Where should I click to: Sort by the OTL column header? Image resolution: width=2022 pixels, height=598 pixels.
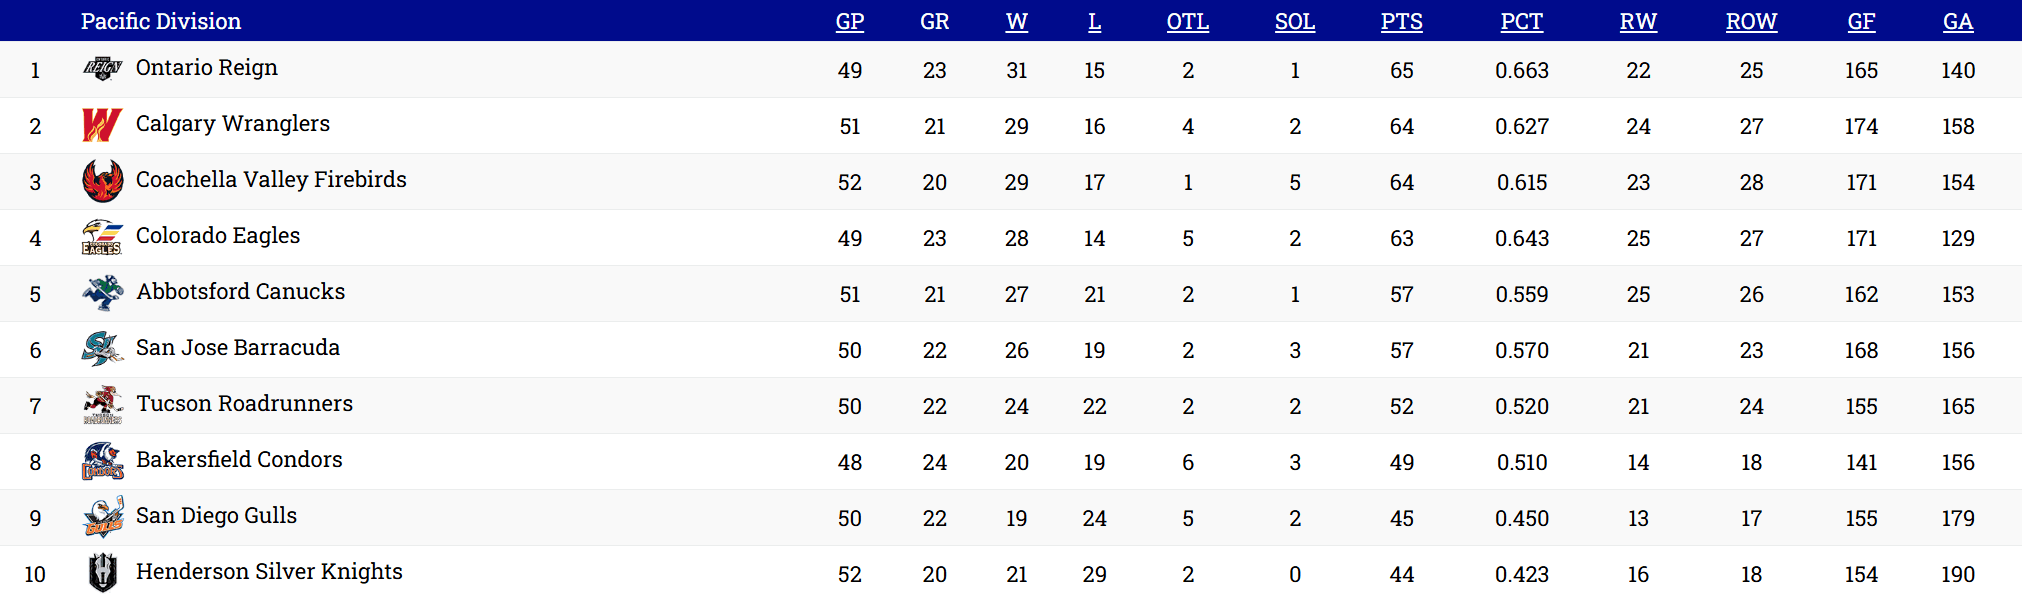(1187, 21)
